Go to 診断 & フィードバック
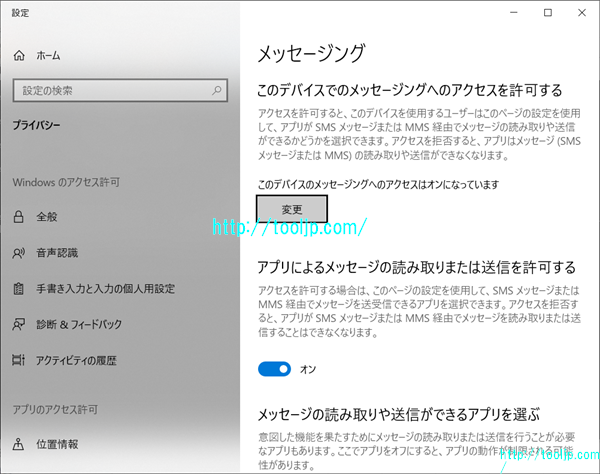 point(79,324)
